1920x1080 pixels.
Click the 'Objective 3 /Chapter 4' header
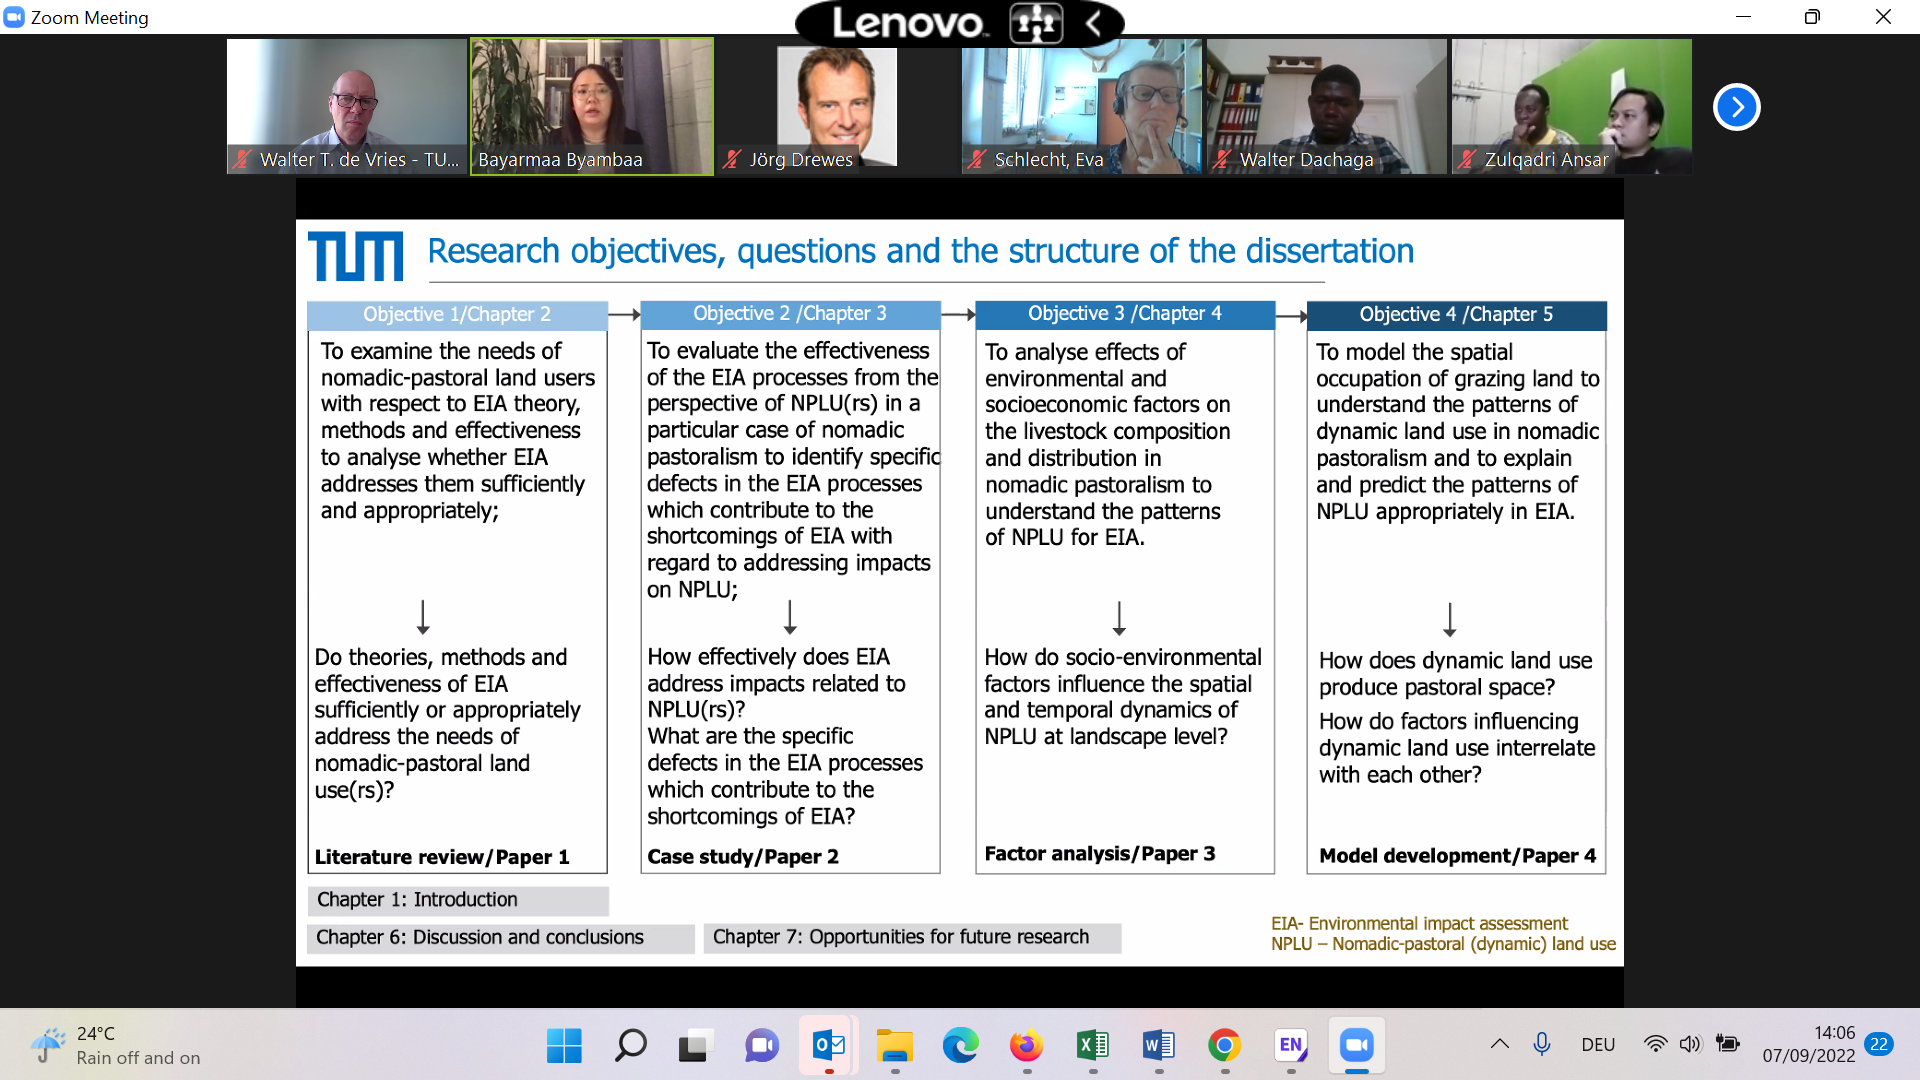pos(1125,314)
